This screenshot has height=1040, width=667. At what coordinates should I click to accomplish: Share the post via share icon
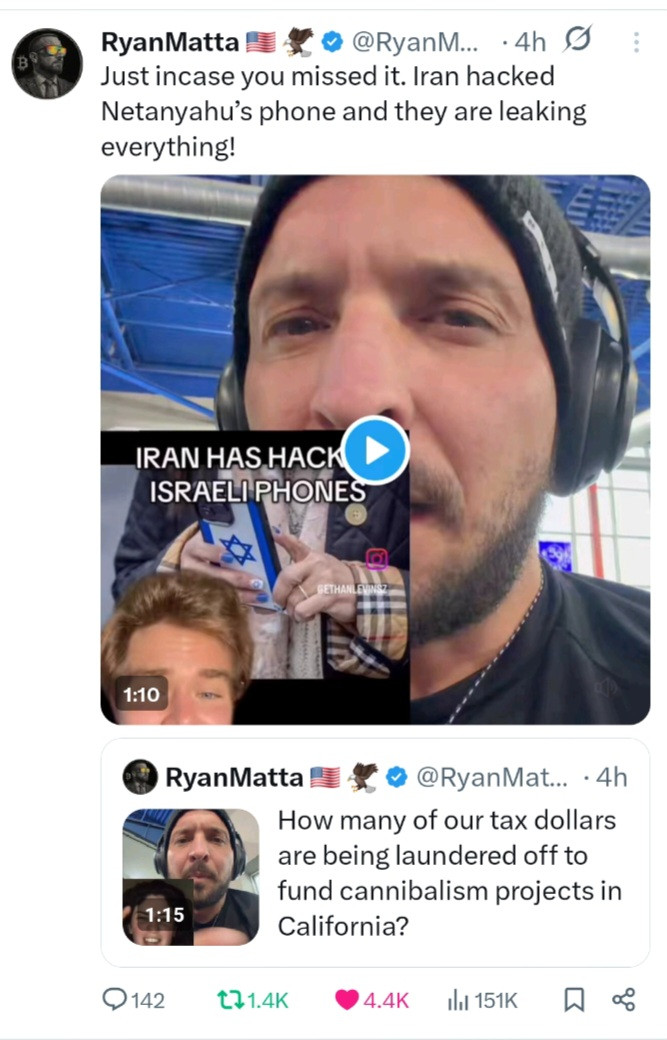click(x=623, y=999)
